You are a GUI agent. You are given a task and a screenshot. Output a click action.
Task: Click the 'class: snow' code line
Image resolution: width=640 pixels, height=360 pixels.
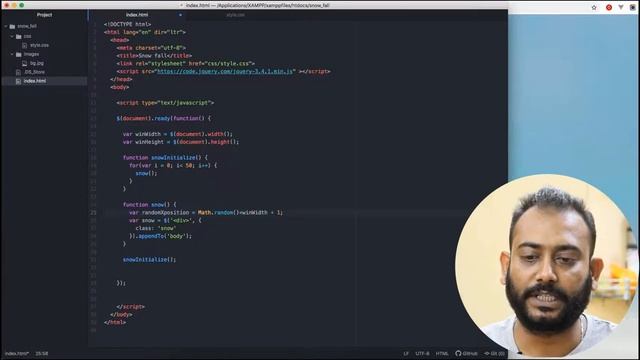click(155, 228)
